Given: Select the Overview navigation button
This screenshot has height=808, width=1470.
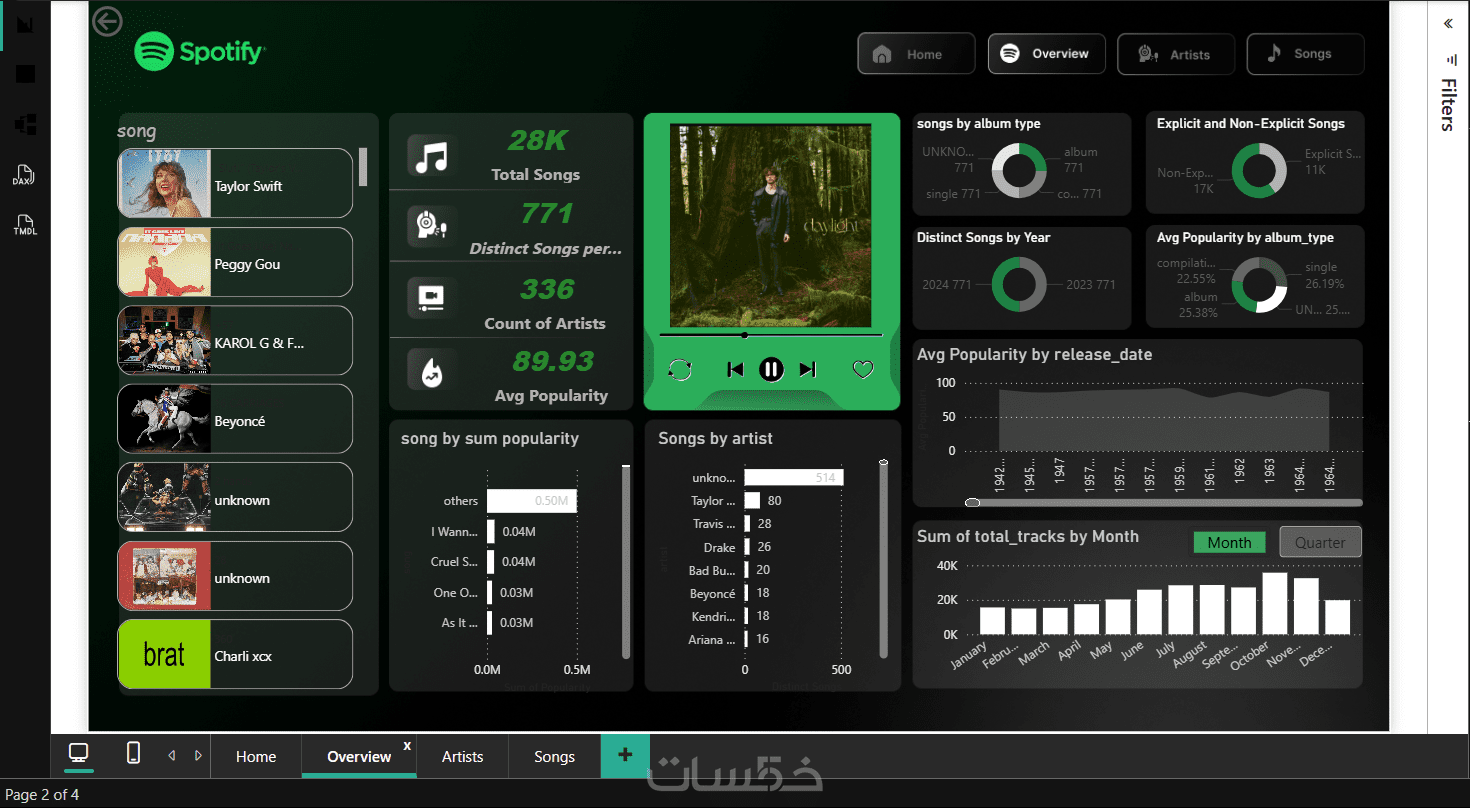Looking at the screenshot, I should [1047, 54].
